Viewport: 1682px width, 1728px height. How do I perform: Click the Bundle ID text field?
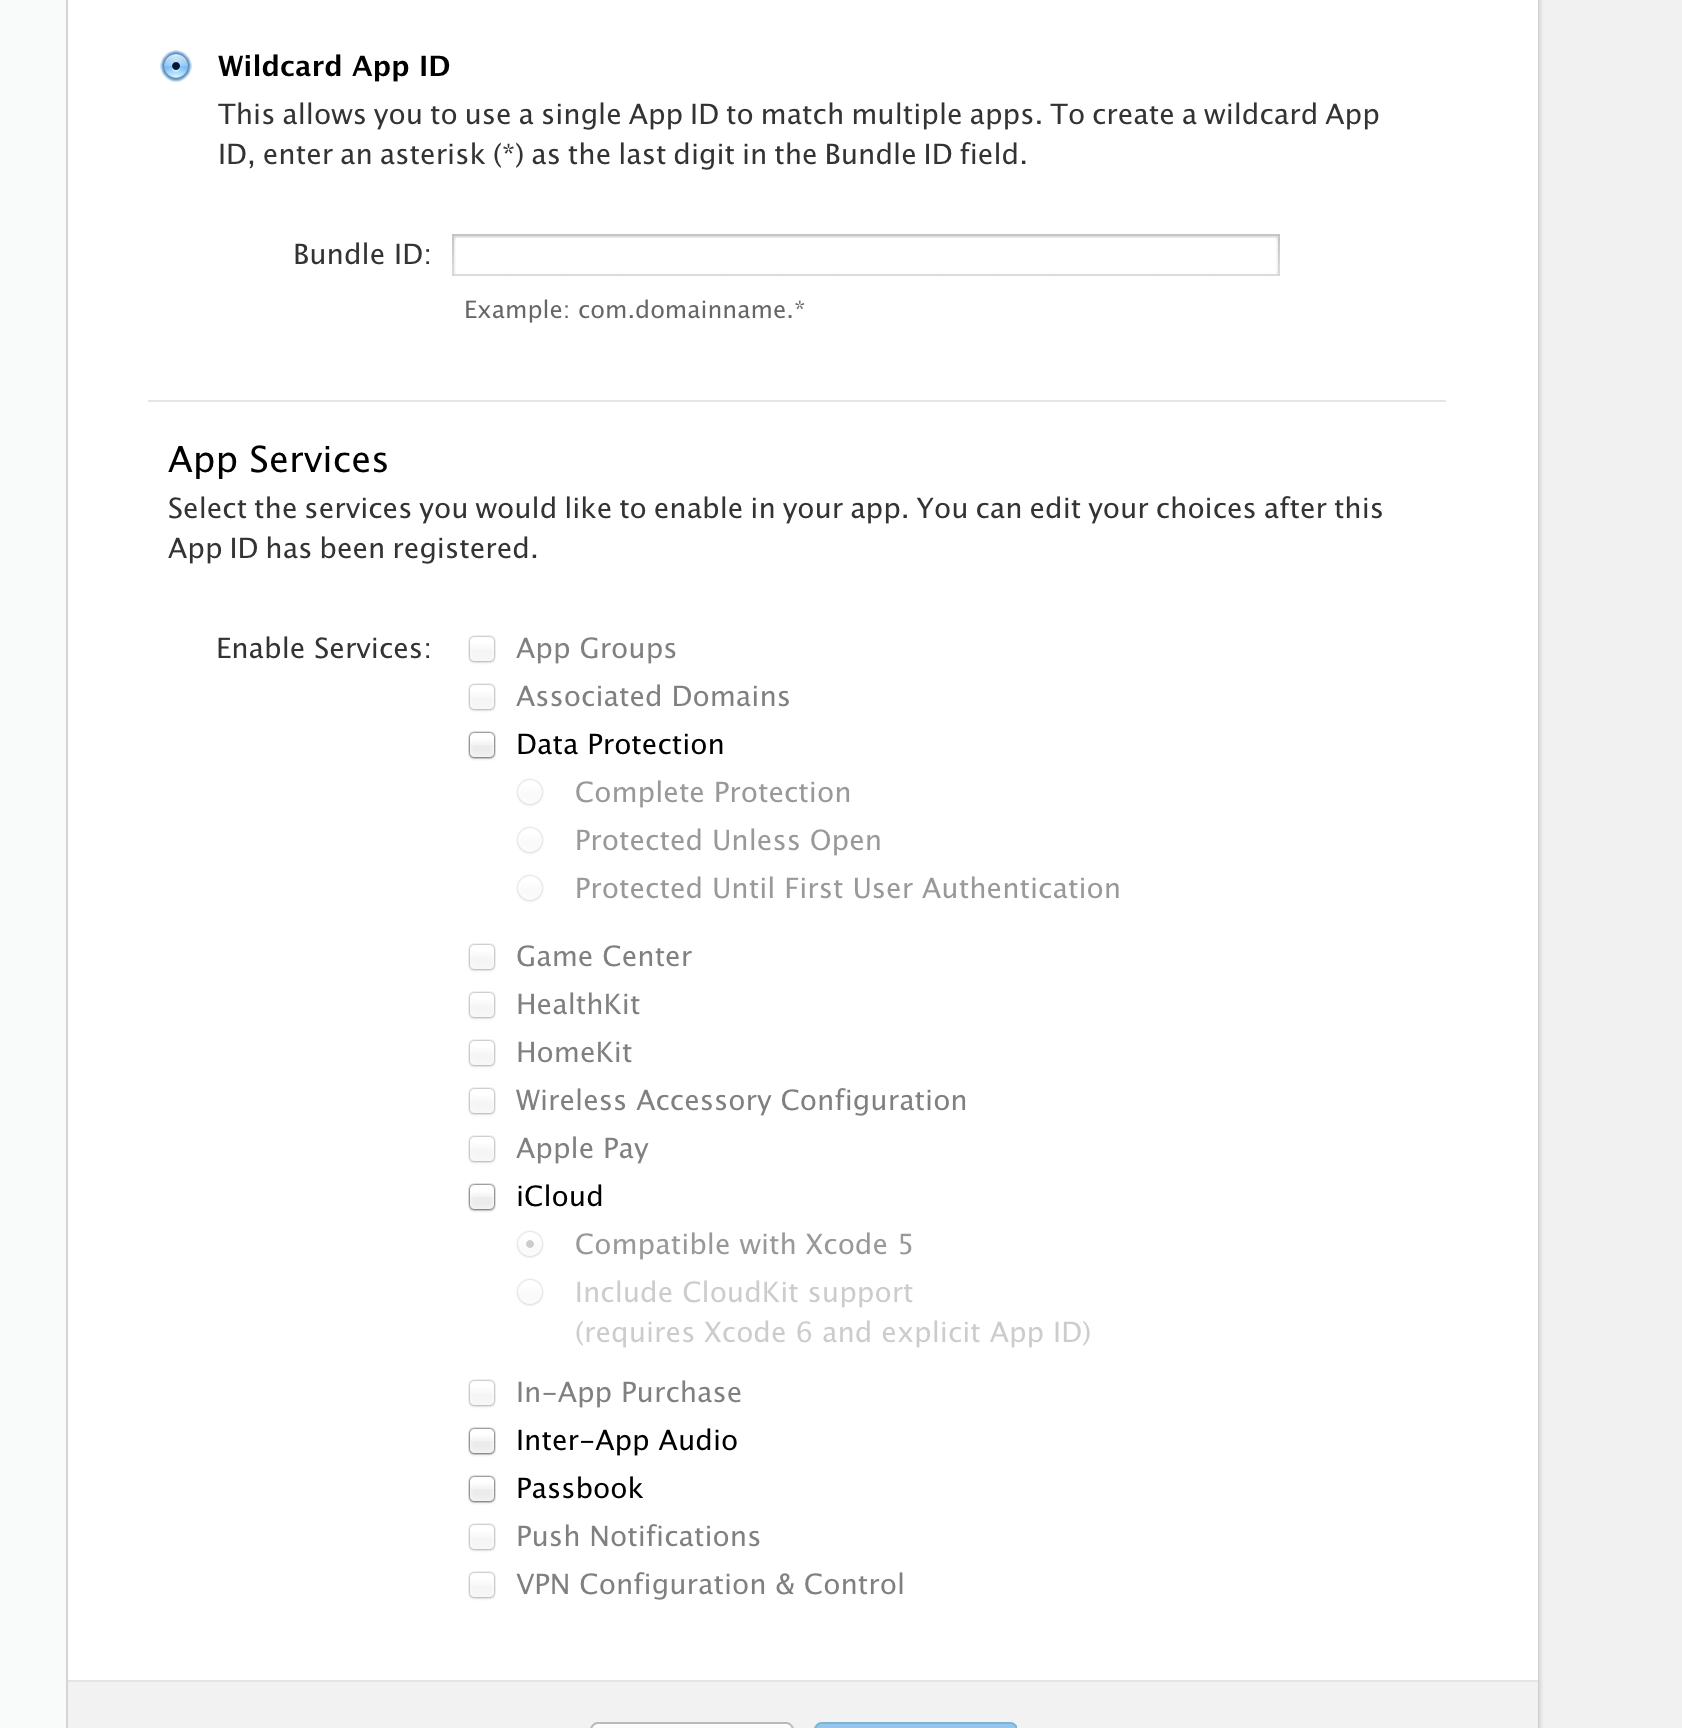(865, 255)
